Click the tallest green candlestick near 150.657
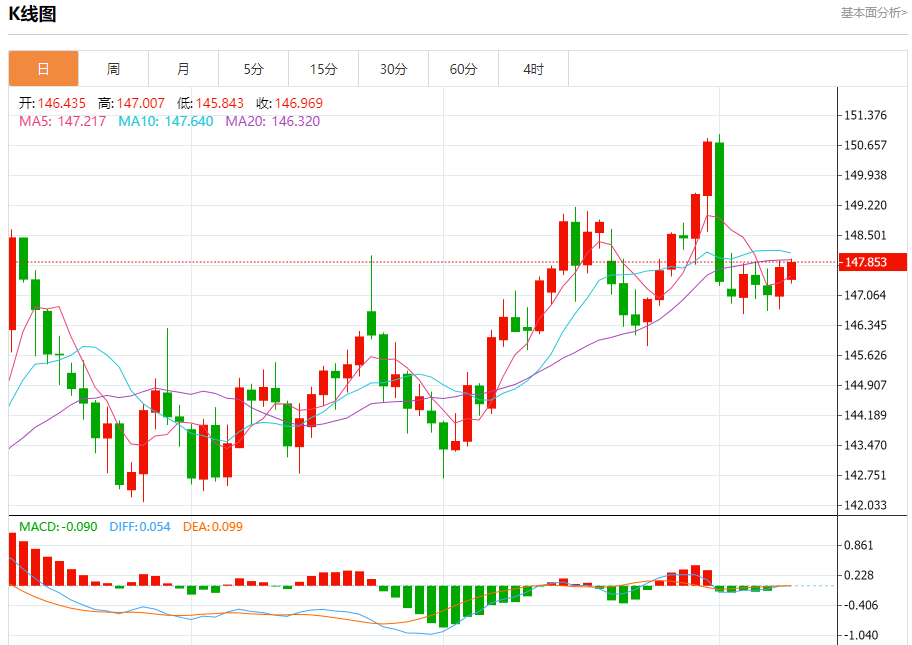 pyautogui.click(x=719, y=212)
